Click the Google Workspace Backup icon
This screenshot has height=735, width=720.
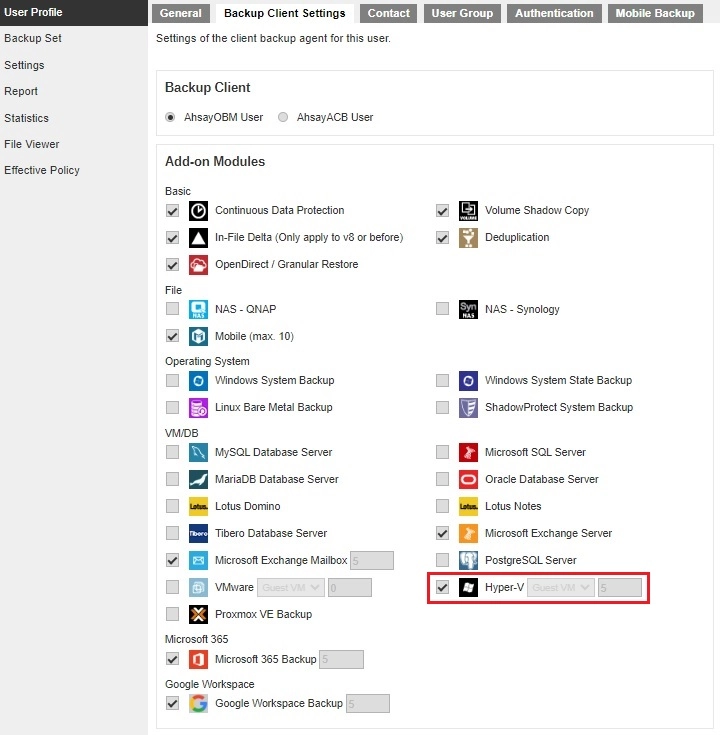[x=199, y=704]
